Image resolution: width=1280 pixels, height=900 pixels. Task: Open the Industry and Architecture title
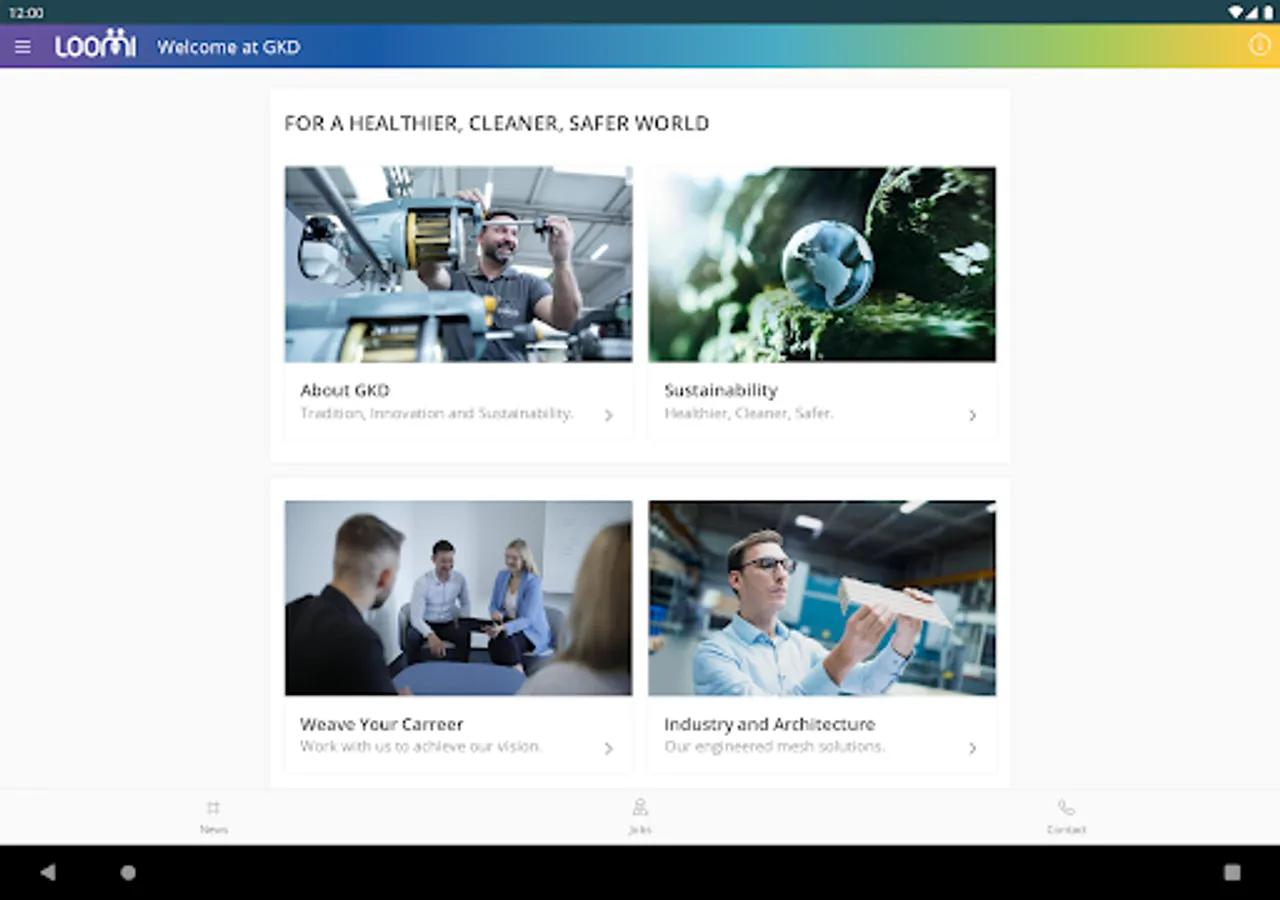pyautogui.click(x=770, y=724)
